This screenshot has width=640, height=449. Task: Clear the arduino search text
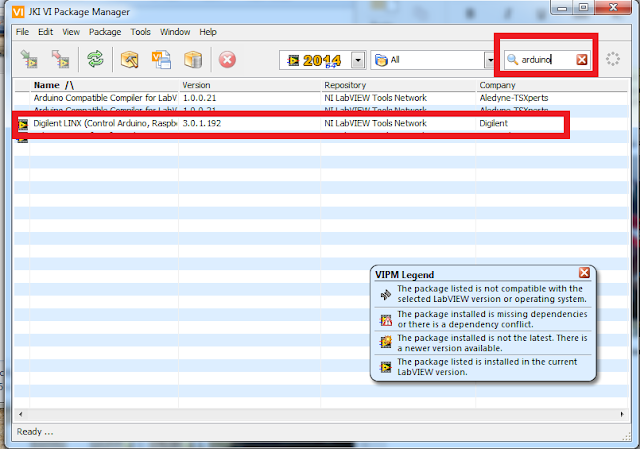click(582, 60)
